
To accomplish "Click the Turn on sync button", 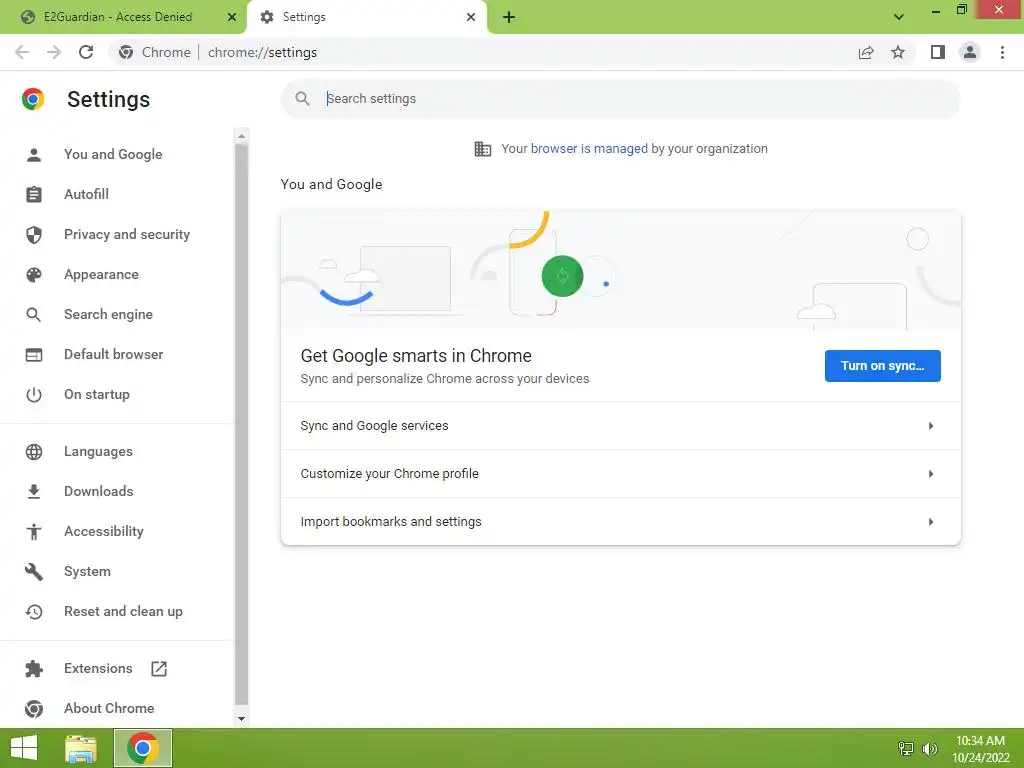I will point(882,366).
